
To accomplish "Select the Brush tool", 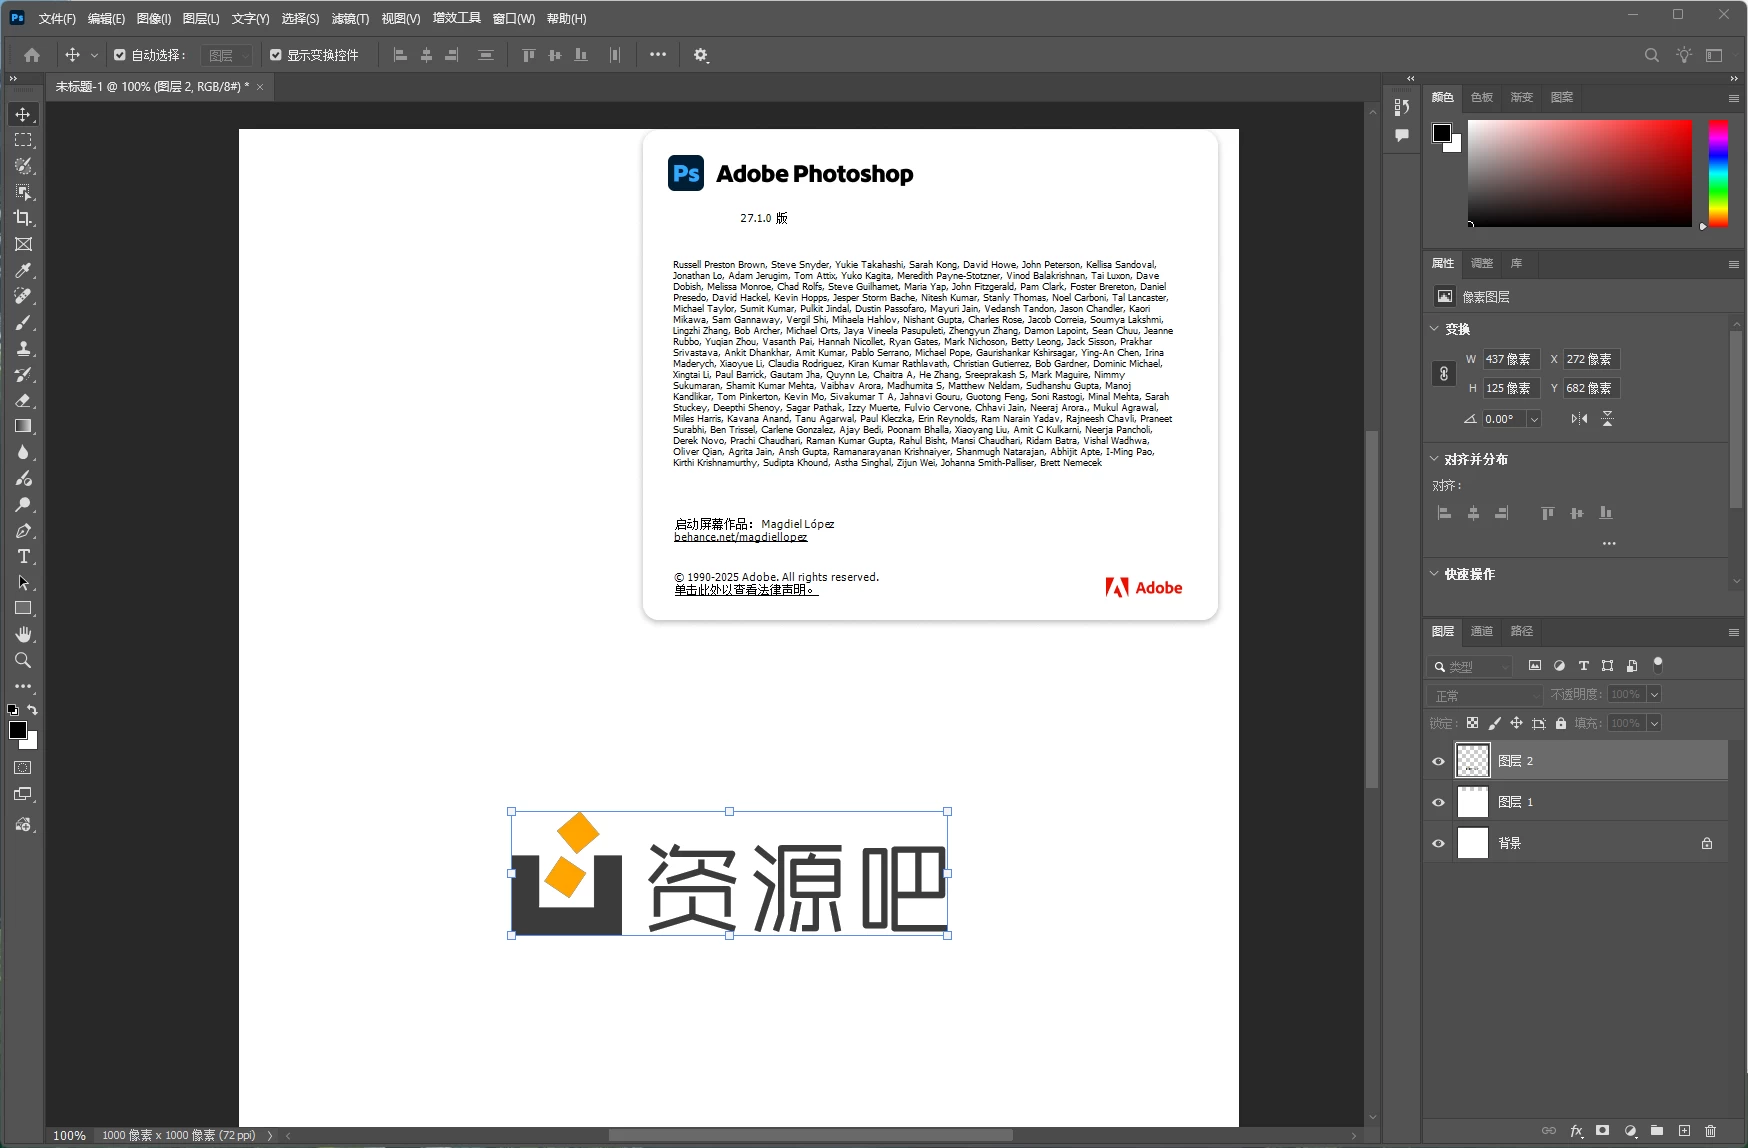I will 22,322.
